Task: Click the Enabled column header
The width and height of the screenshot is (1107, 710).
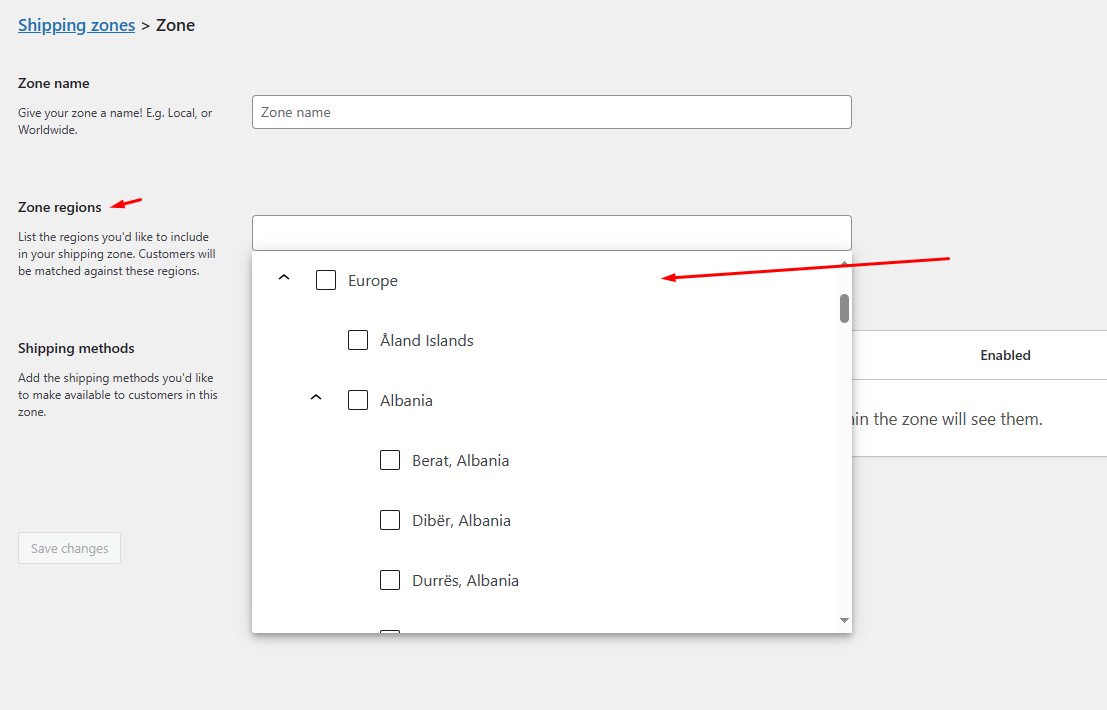Action: pos(1005,355)
